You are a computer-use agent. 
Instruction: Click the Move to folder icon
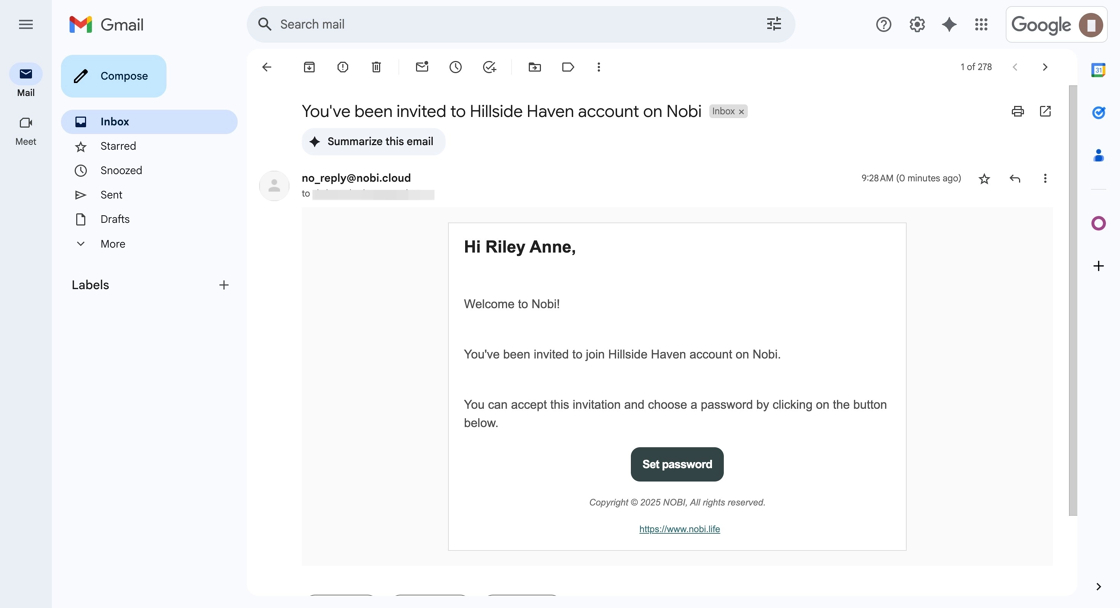click(x=535, y=67)
